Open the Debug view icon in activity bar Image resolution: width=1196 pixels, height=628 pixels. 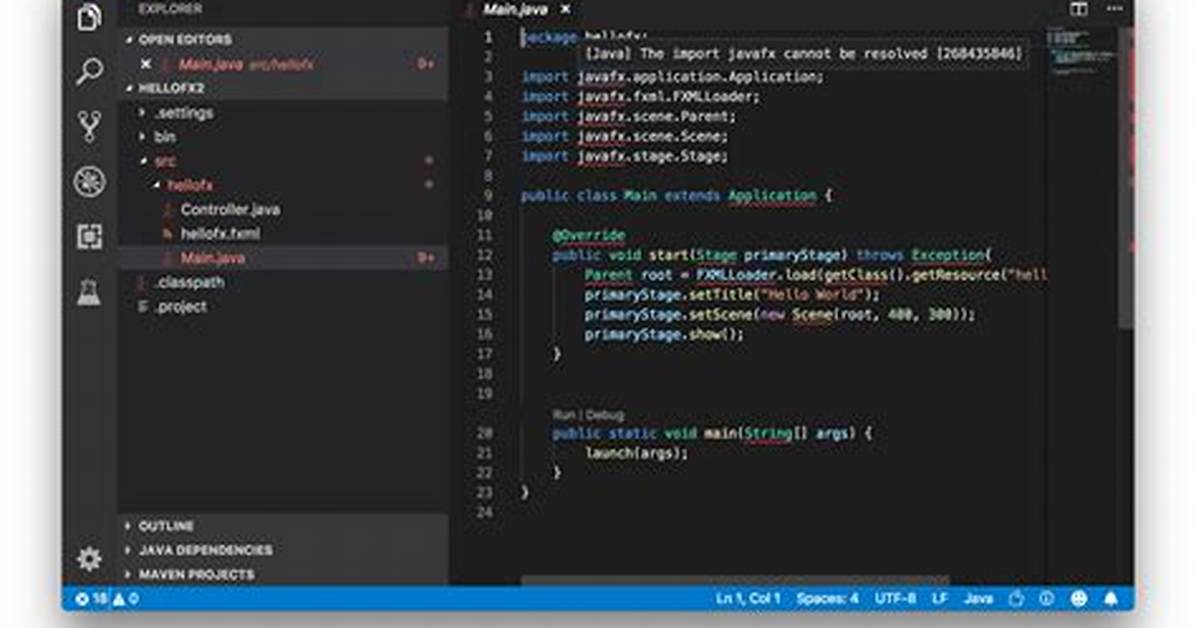[89, 182]
